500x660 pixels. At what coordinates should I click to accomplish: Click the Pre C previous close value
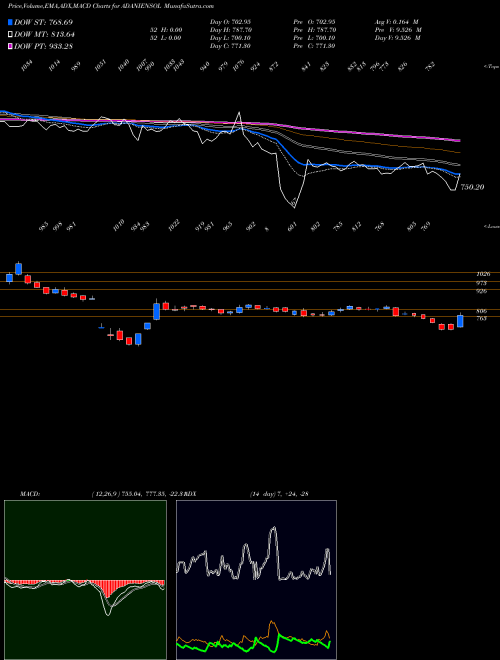tap(314, 46)
